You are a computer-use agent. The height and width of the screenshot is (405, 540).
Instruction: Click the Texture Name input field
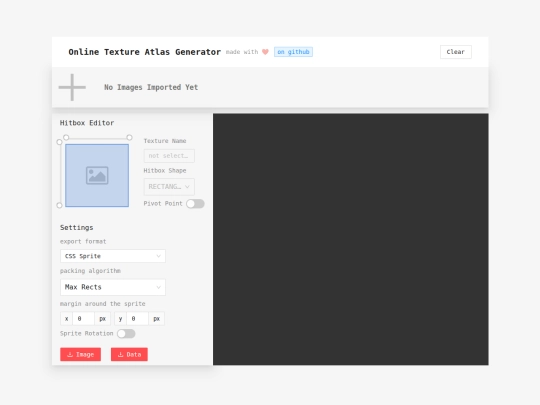click(169, 156)
